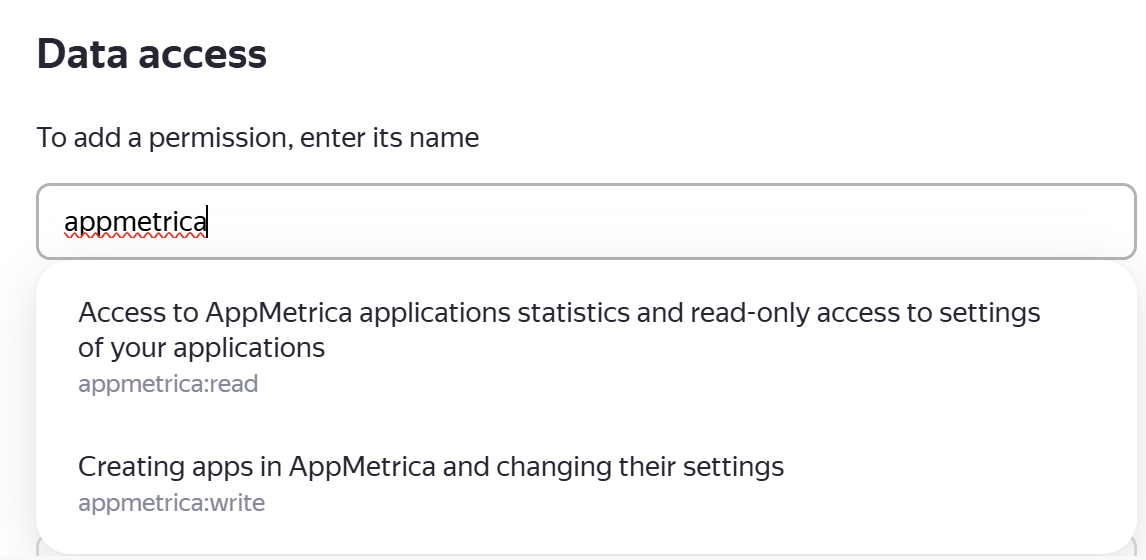
Task: Click "To add a permission, enter its name" label
Action: coord(258,137)
